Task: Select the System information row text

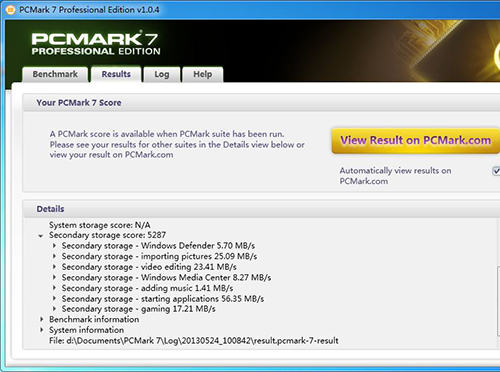Action: [86, 330]
